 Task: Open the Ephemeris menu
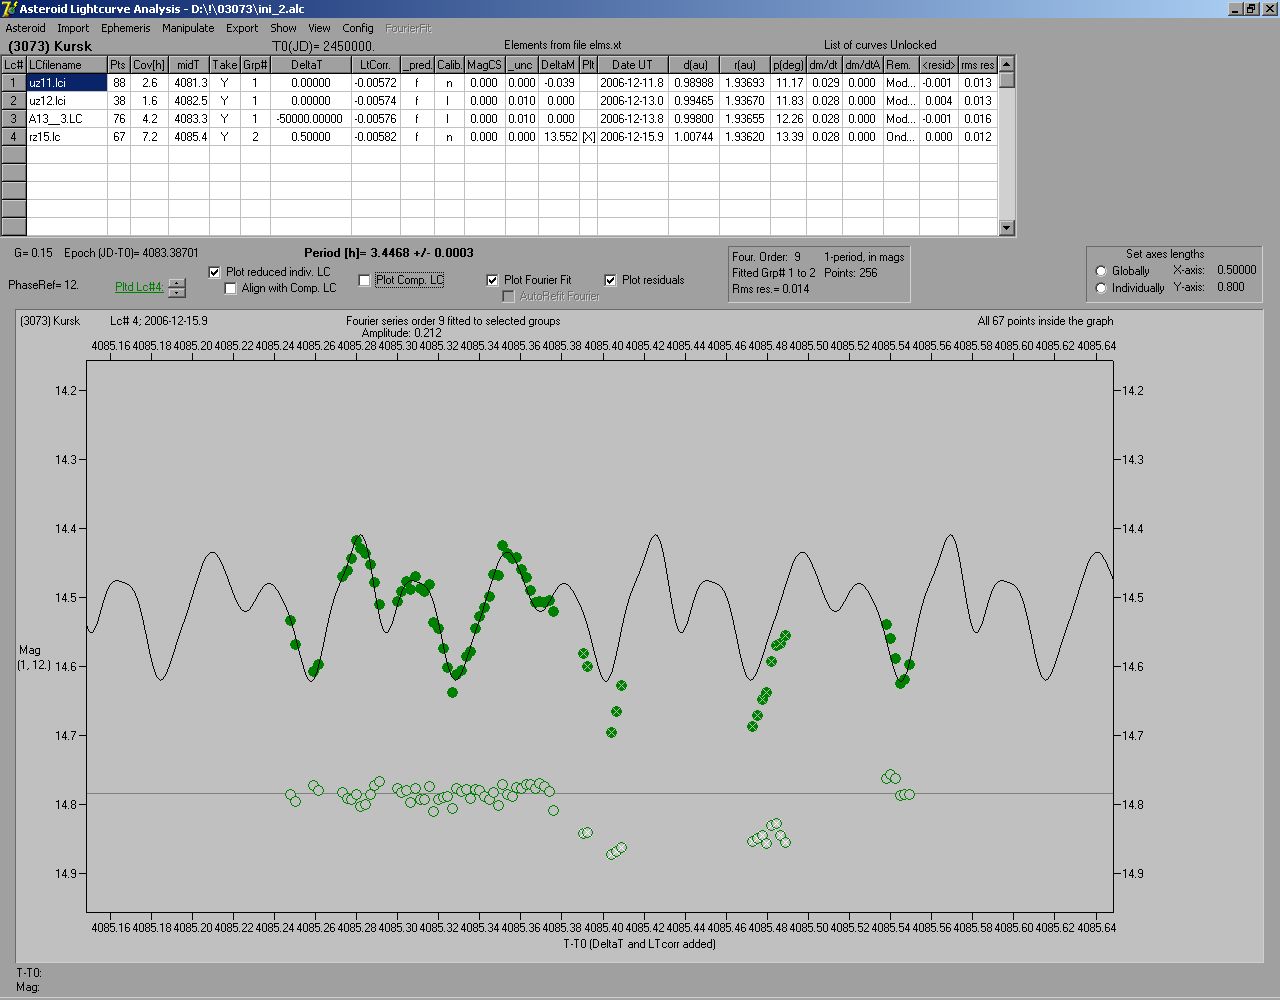(126, 28)
